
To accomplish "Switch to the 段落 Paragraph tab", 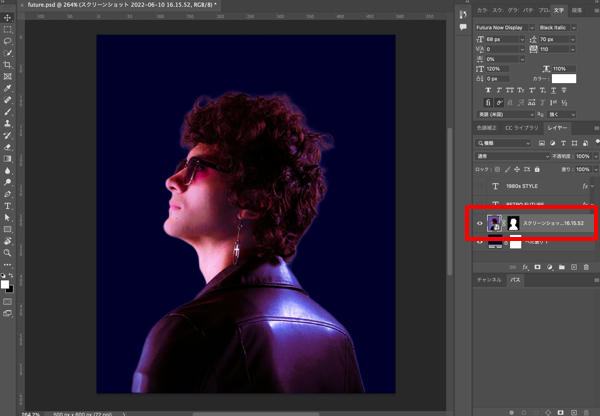I will pos(577,10).
